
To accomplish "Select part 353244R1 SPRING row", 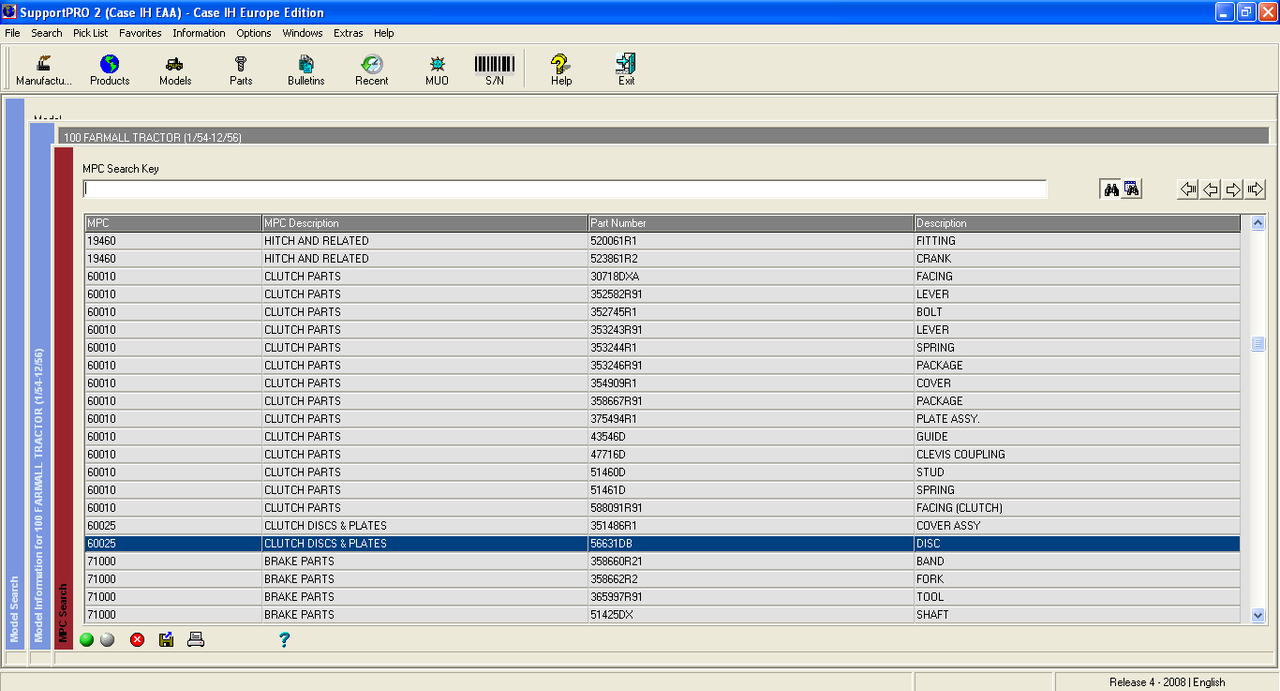I will [x=662, y=348].
